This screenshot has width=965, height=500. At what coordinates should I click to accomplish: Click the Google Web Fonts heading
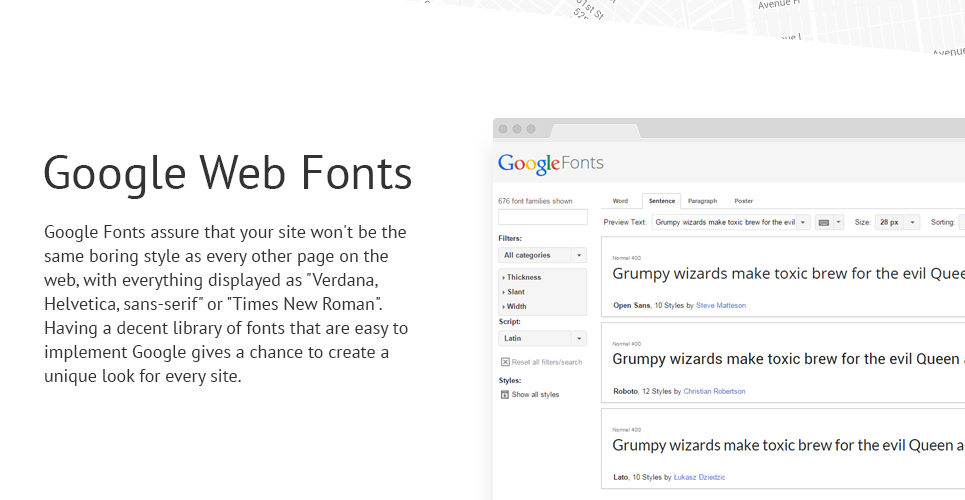(228, 174)
